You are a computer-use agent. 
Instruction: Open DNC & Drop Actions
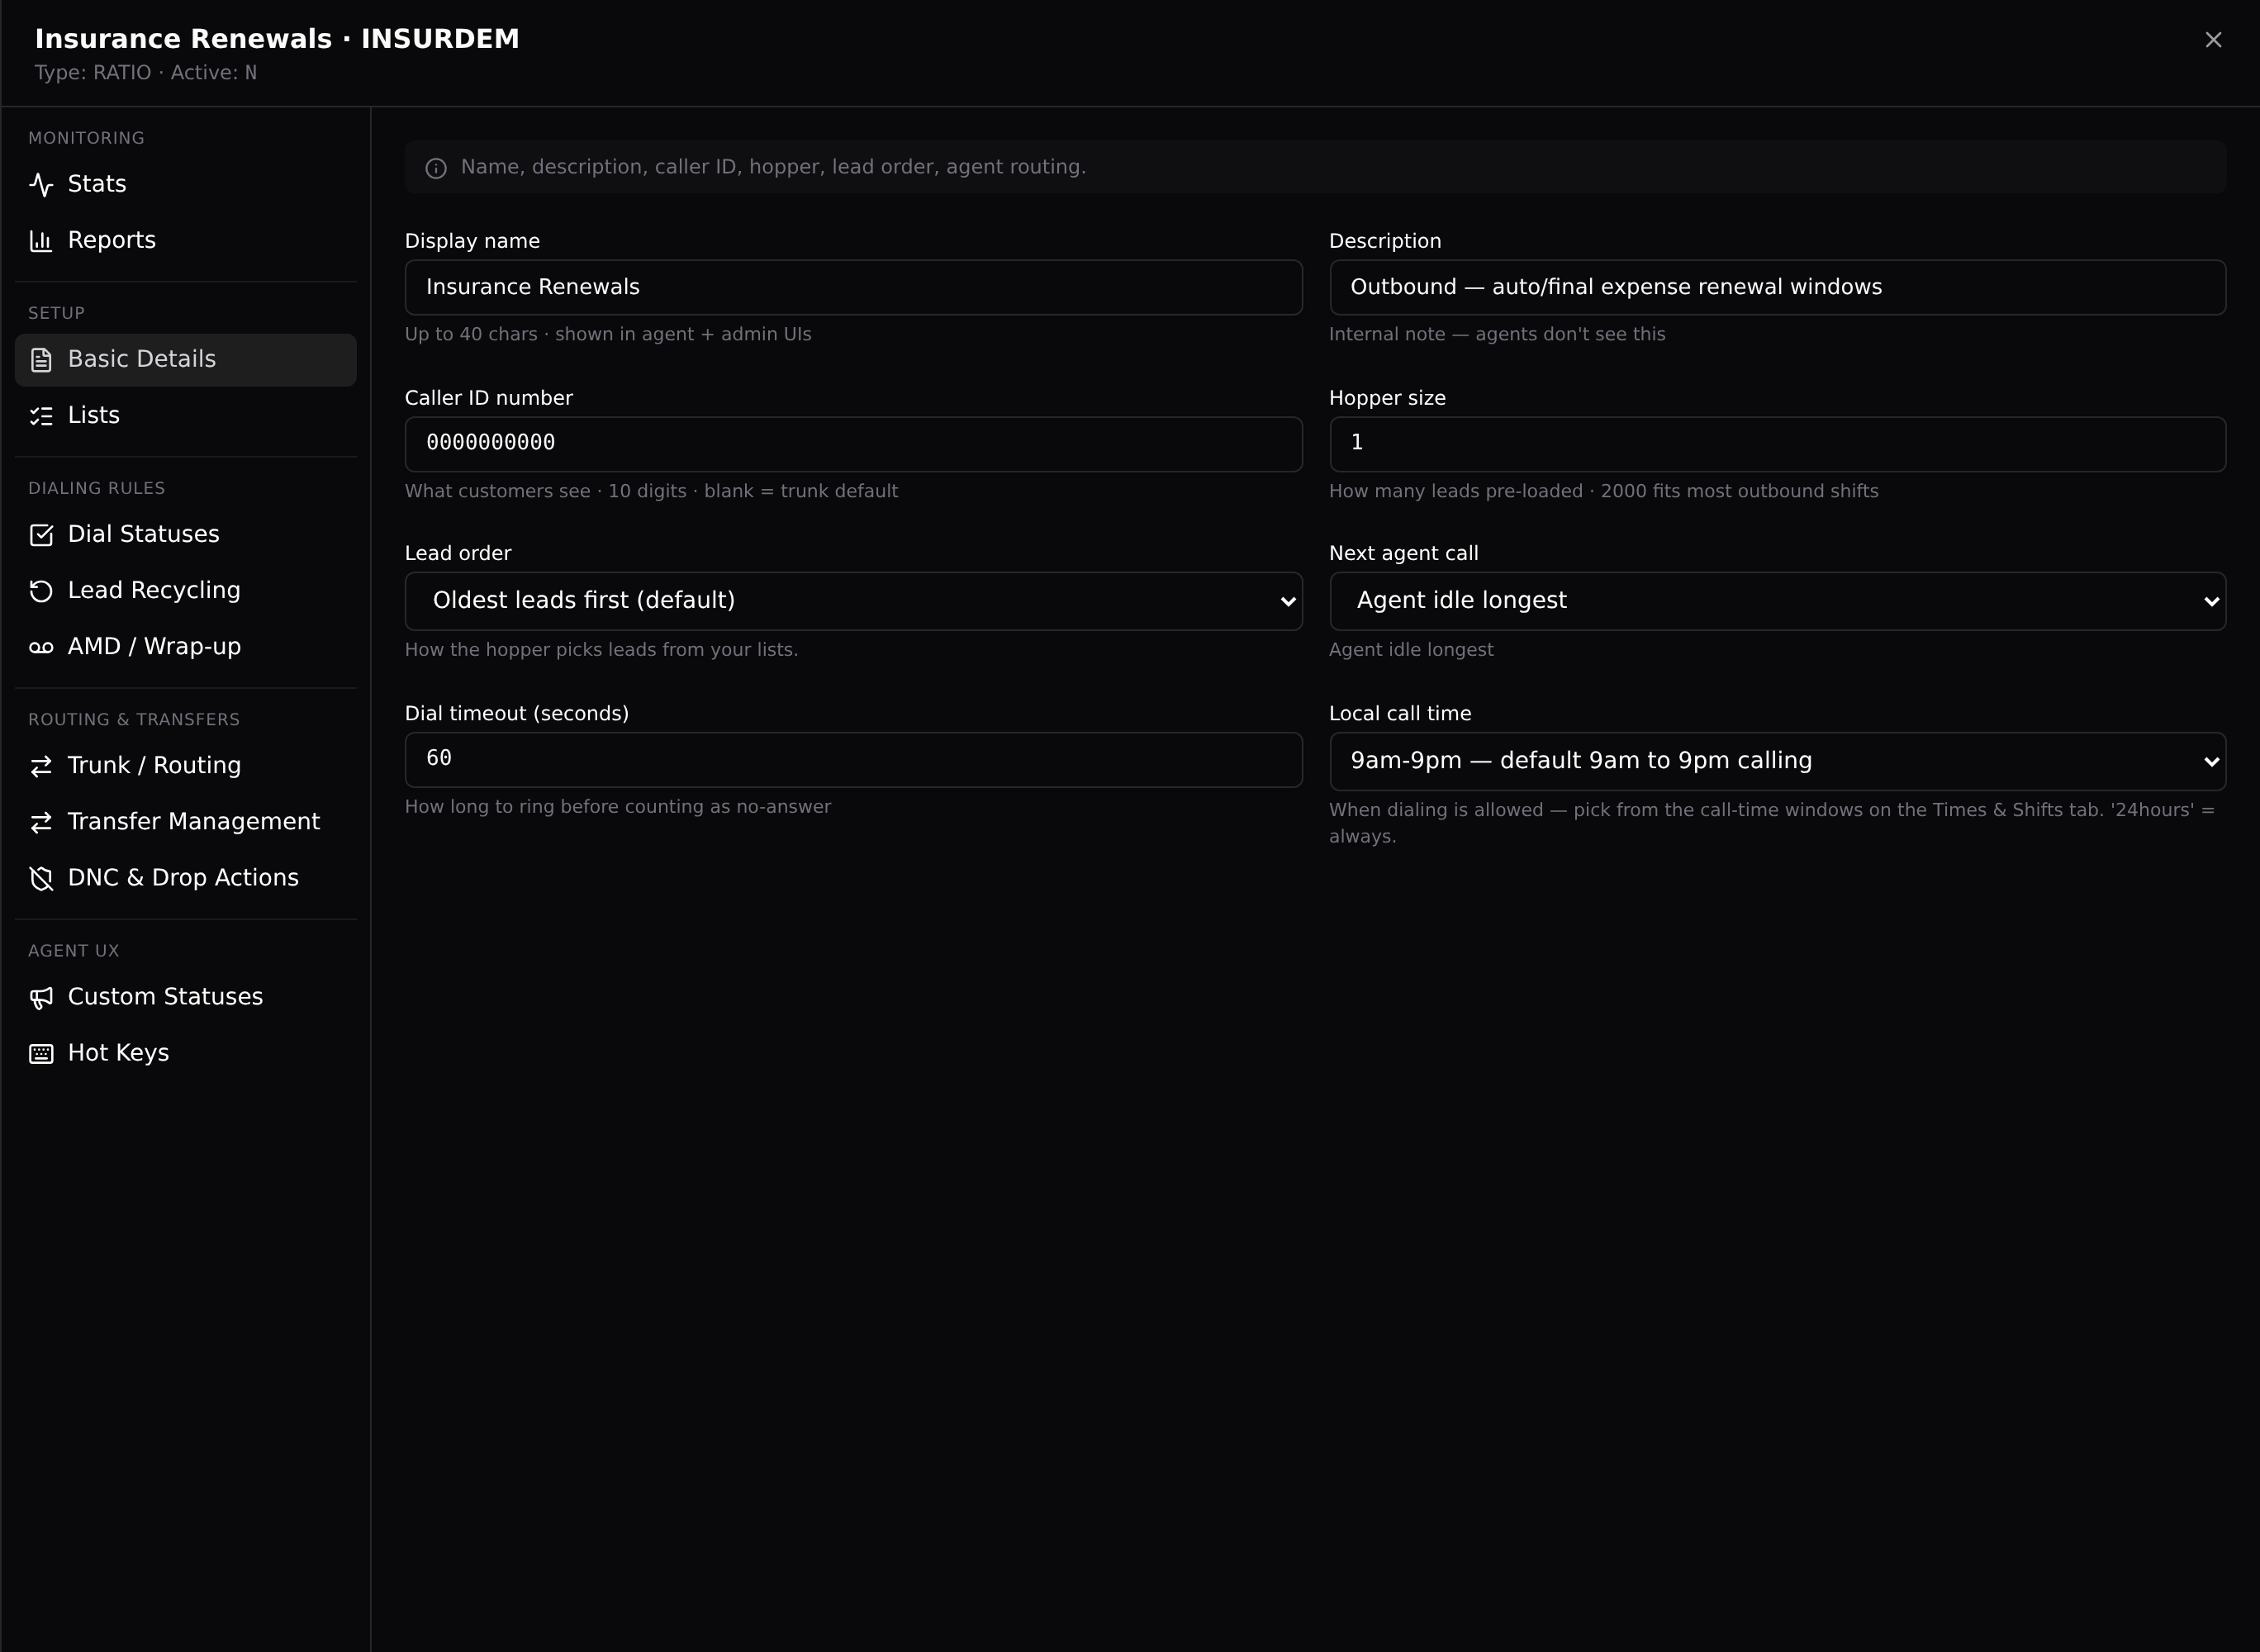click(186, 877)
